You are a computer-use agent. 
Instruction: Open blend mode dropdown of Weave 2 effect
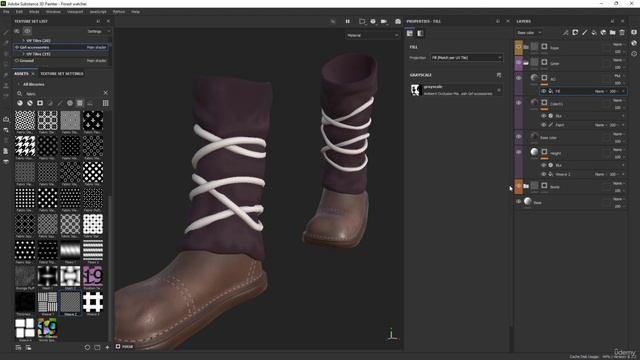(600, 174)
